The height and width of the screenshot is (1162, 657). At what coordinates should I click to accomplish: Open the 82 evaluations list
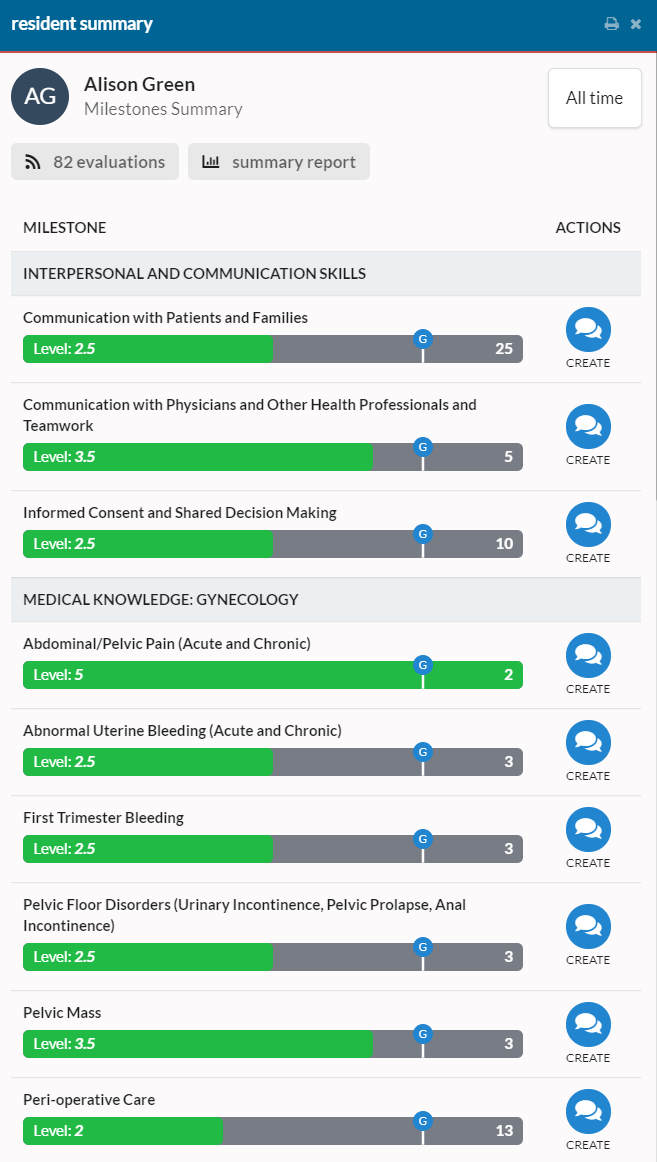pyautogui.click(x=94, y=162)
